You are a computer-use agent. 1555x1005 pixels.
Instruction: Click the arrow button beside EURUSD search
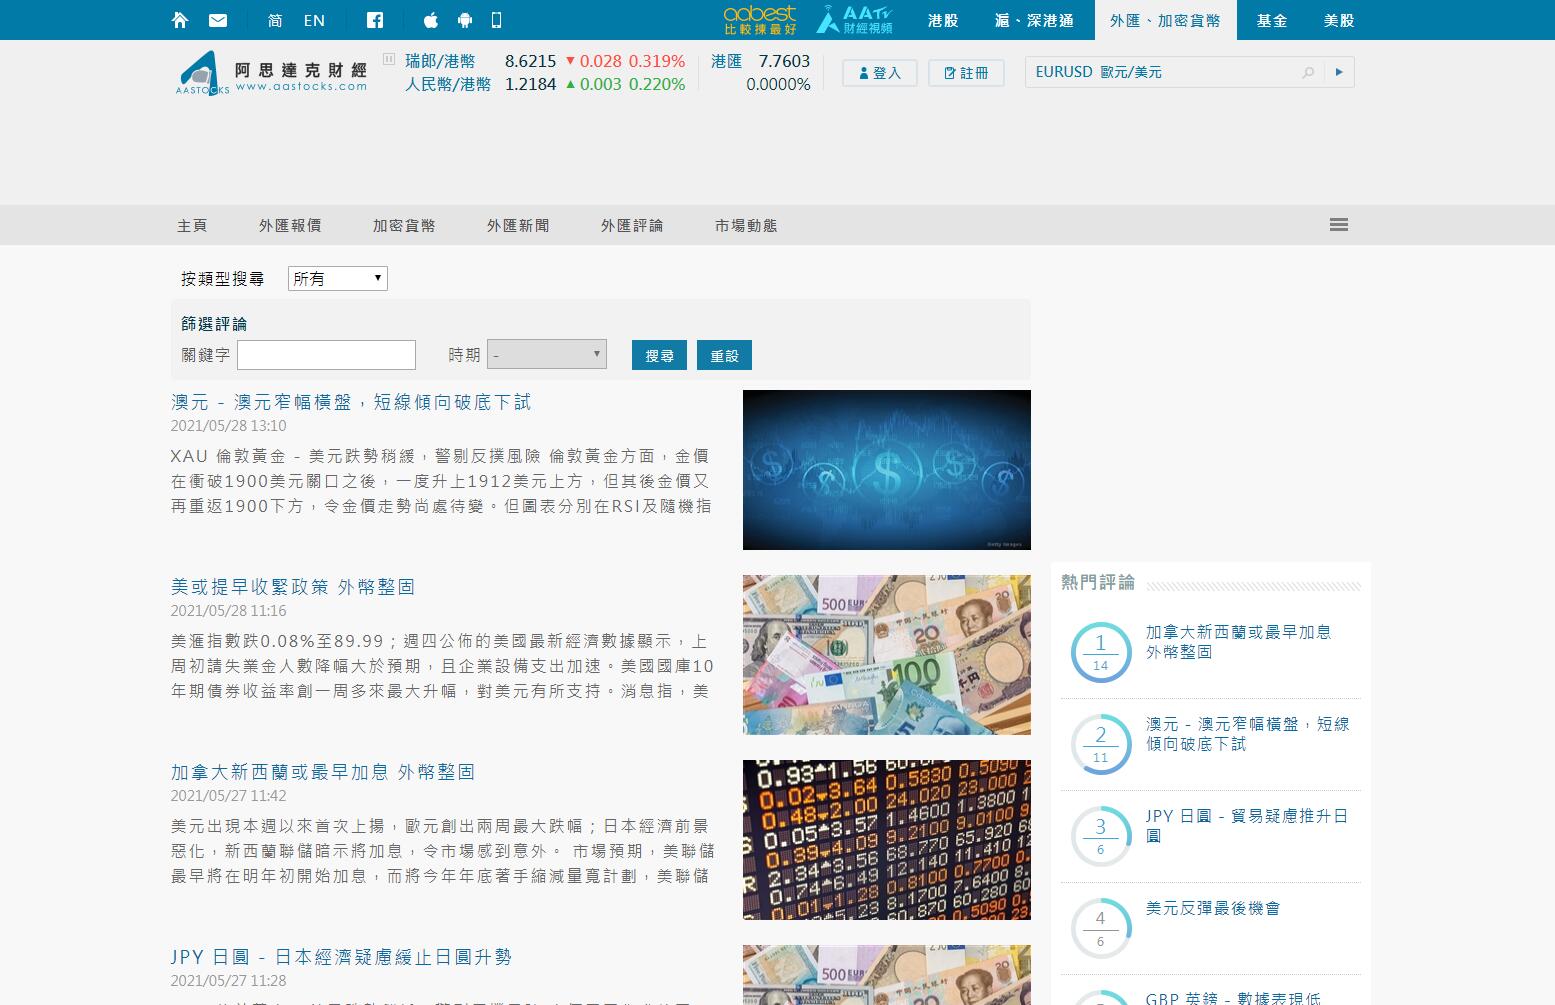pyautogui.click(x=1339, y=72)
